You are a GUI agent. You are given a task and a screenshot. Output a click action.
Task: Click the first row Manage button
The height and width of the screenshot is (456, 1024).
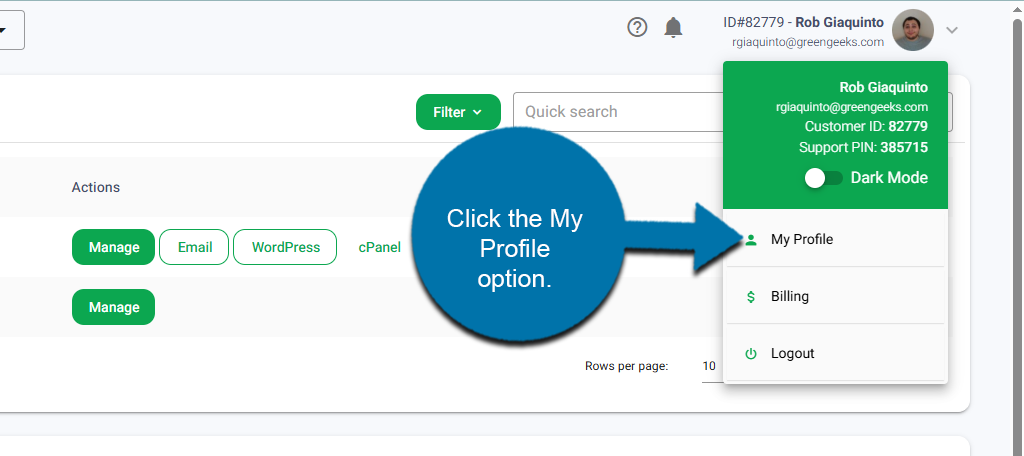[113, 247]
